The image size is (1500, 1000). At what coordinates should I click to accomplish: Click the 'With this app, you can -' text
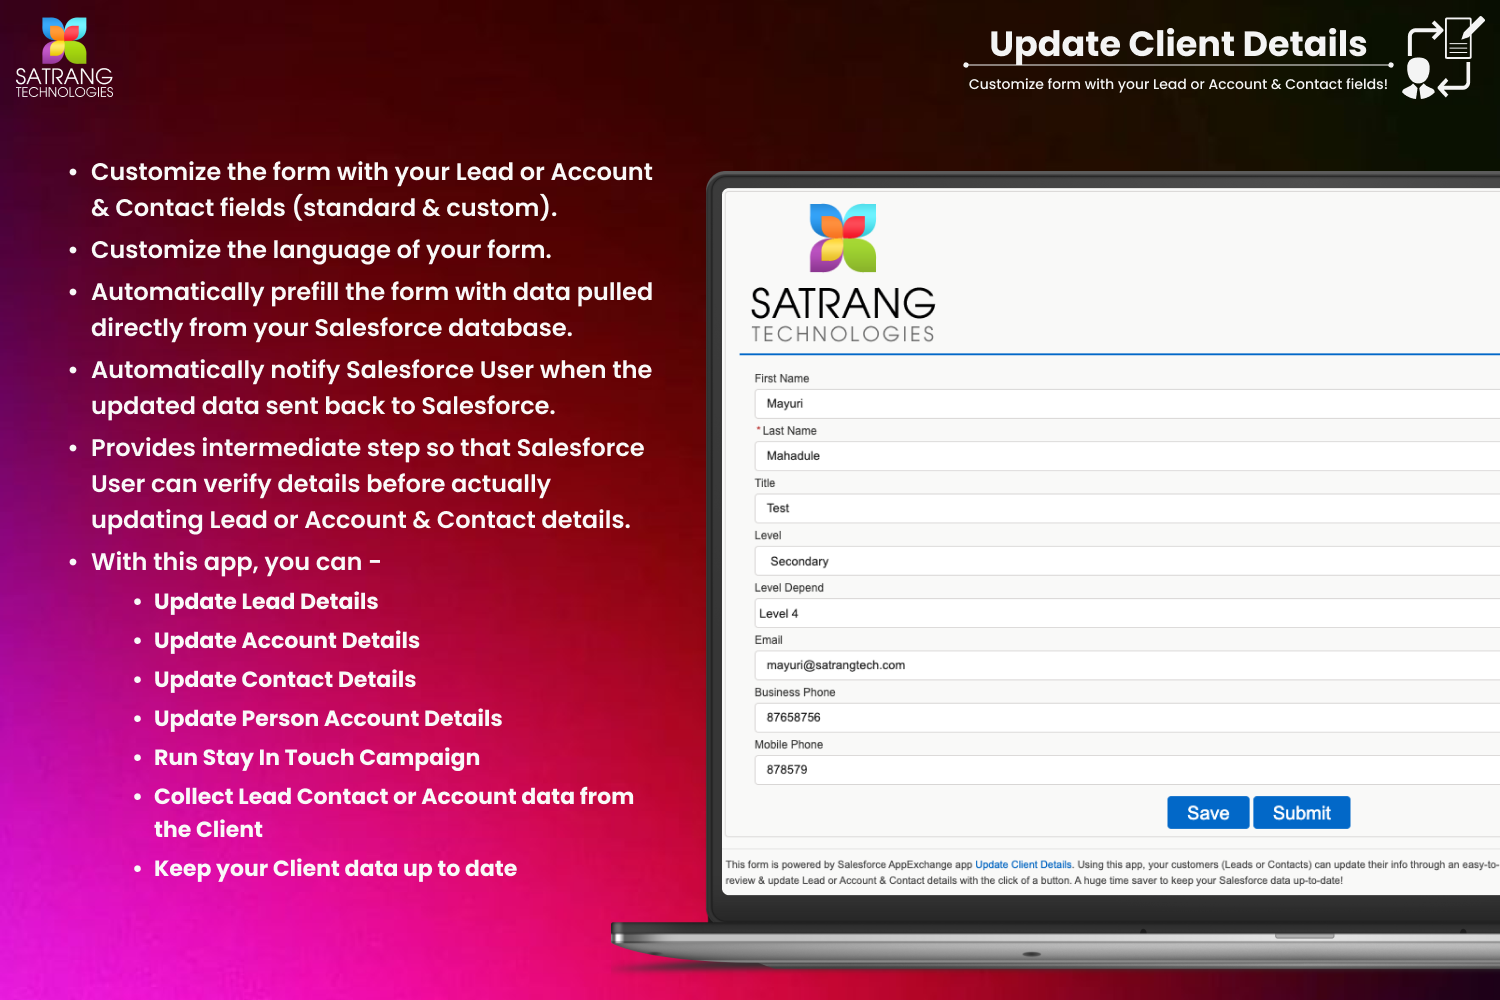tap(236, 562)
